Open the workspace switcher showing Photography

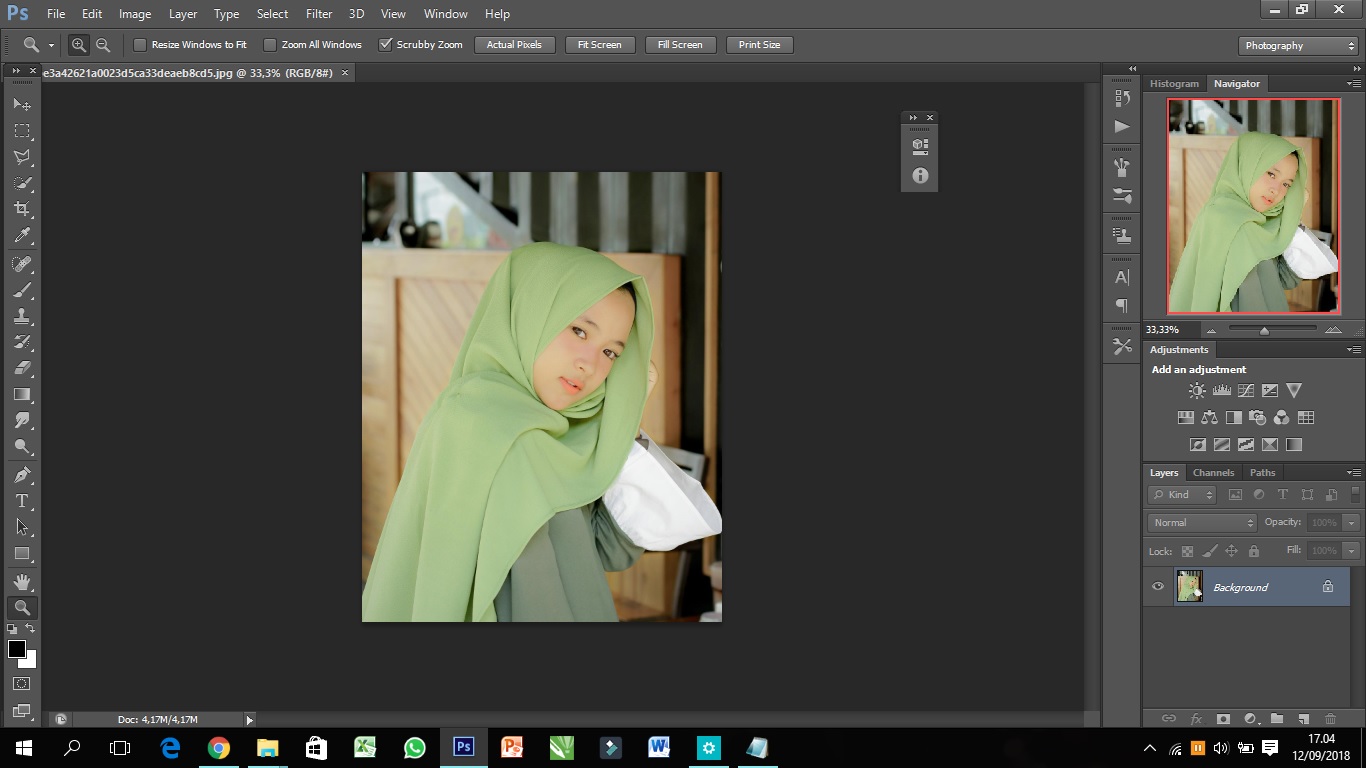coord(1297,45)
